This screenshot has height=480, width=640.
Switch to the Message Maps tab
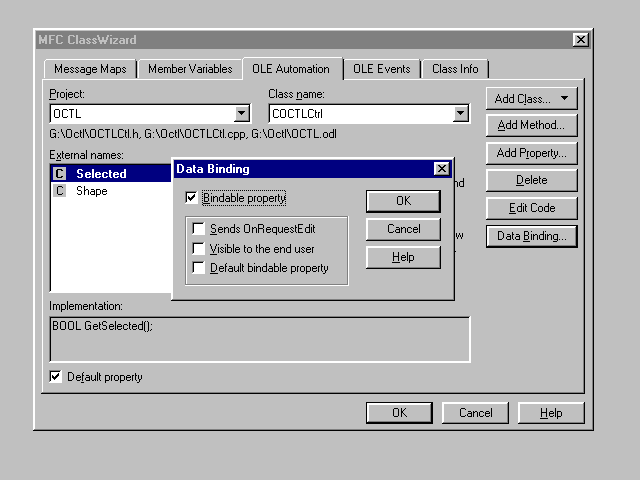pos(89,69)
